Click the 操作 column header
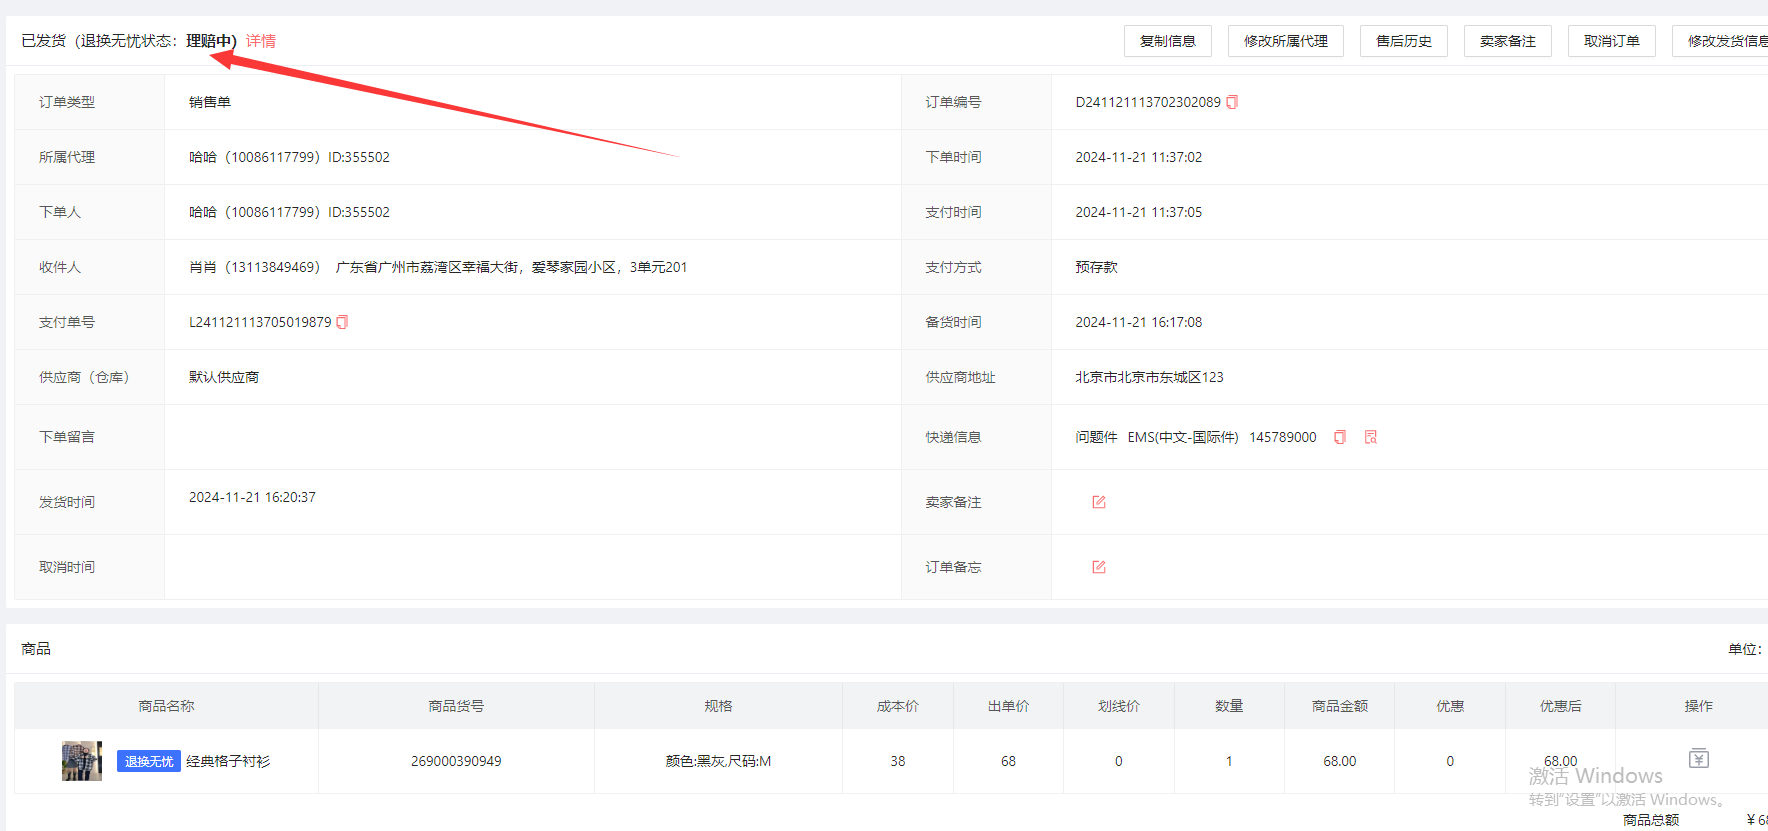The height and width of the screenshot is (831, 1768). [x=1698, y=706]
